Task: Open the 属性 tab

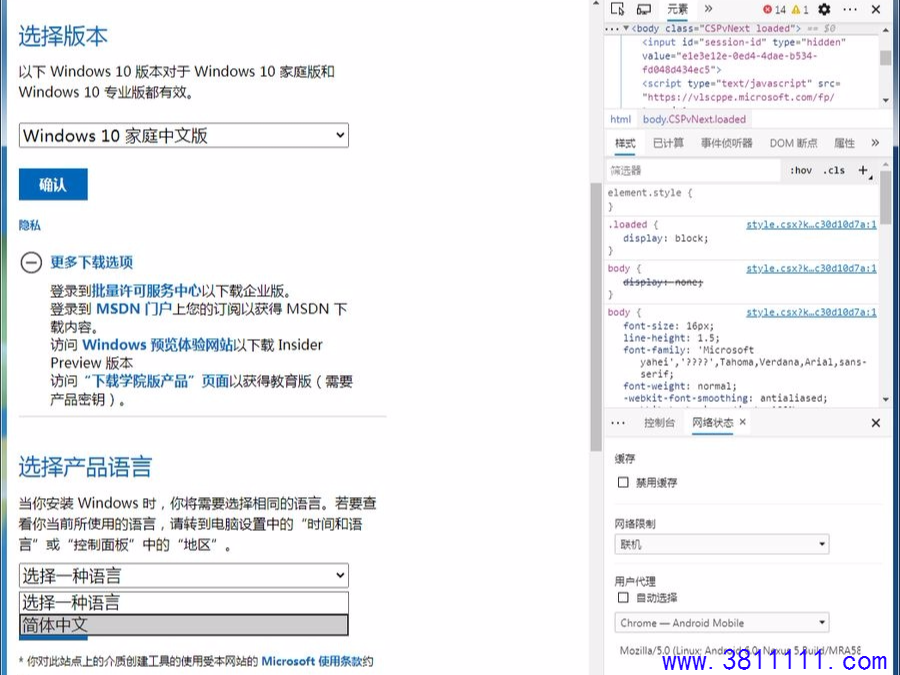Action: pyautogui.click(x=844, y=143)
